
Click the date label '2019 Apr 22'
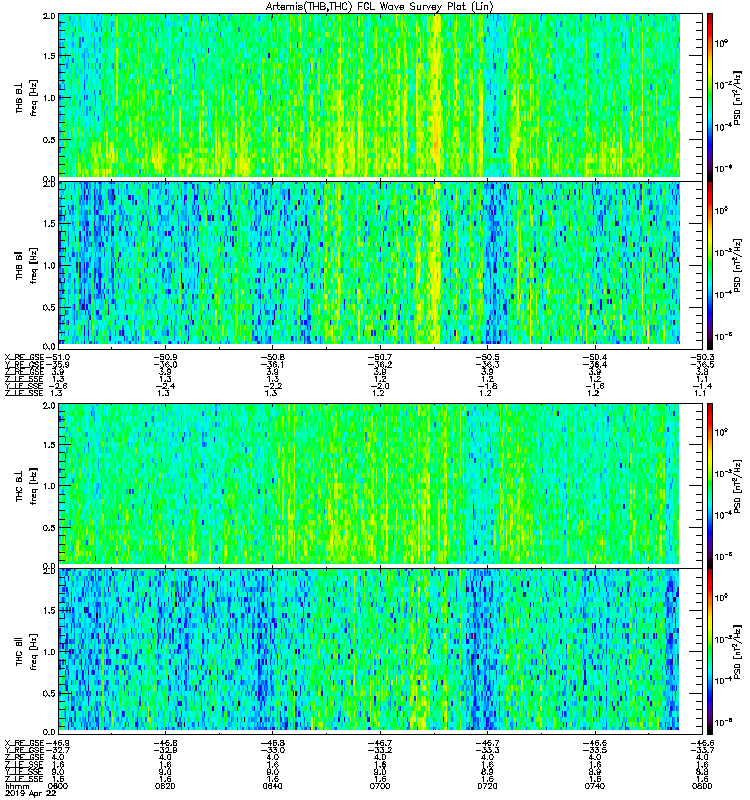point(30,793)
